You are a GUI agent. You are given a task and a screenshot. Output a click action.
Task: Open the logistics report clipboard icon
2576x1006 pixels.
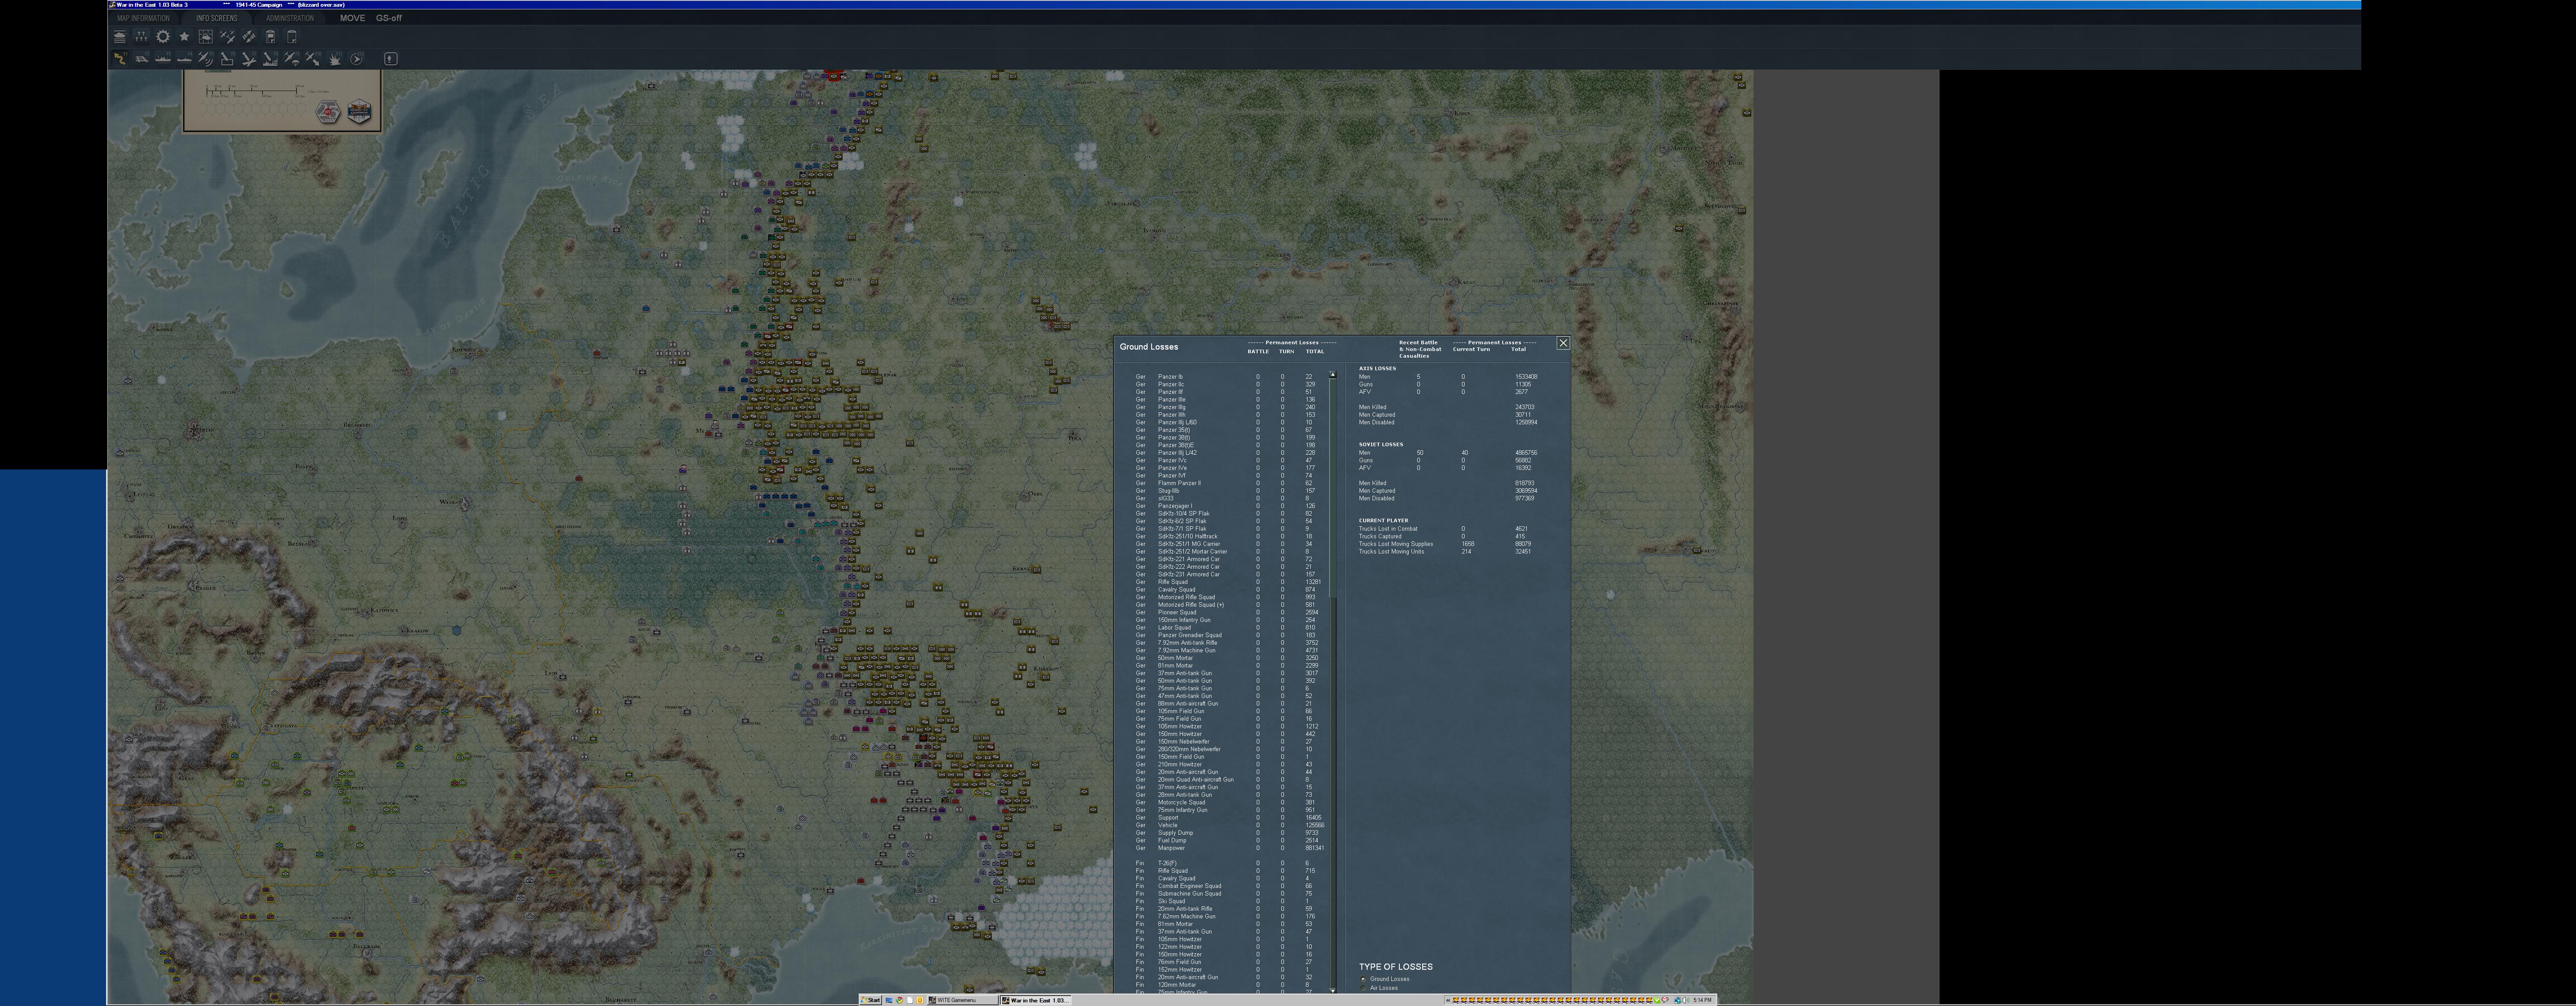270,37
